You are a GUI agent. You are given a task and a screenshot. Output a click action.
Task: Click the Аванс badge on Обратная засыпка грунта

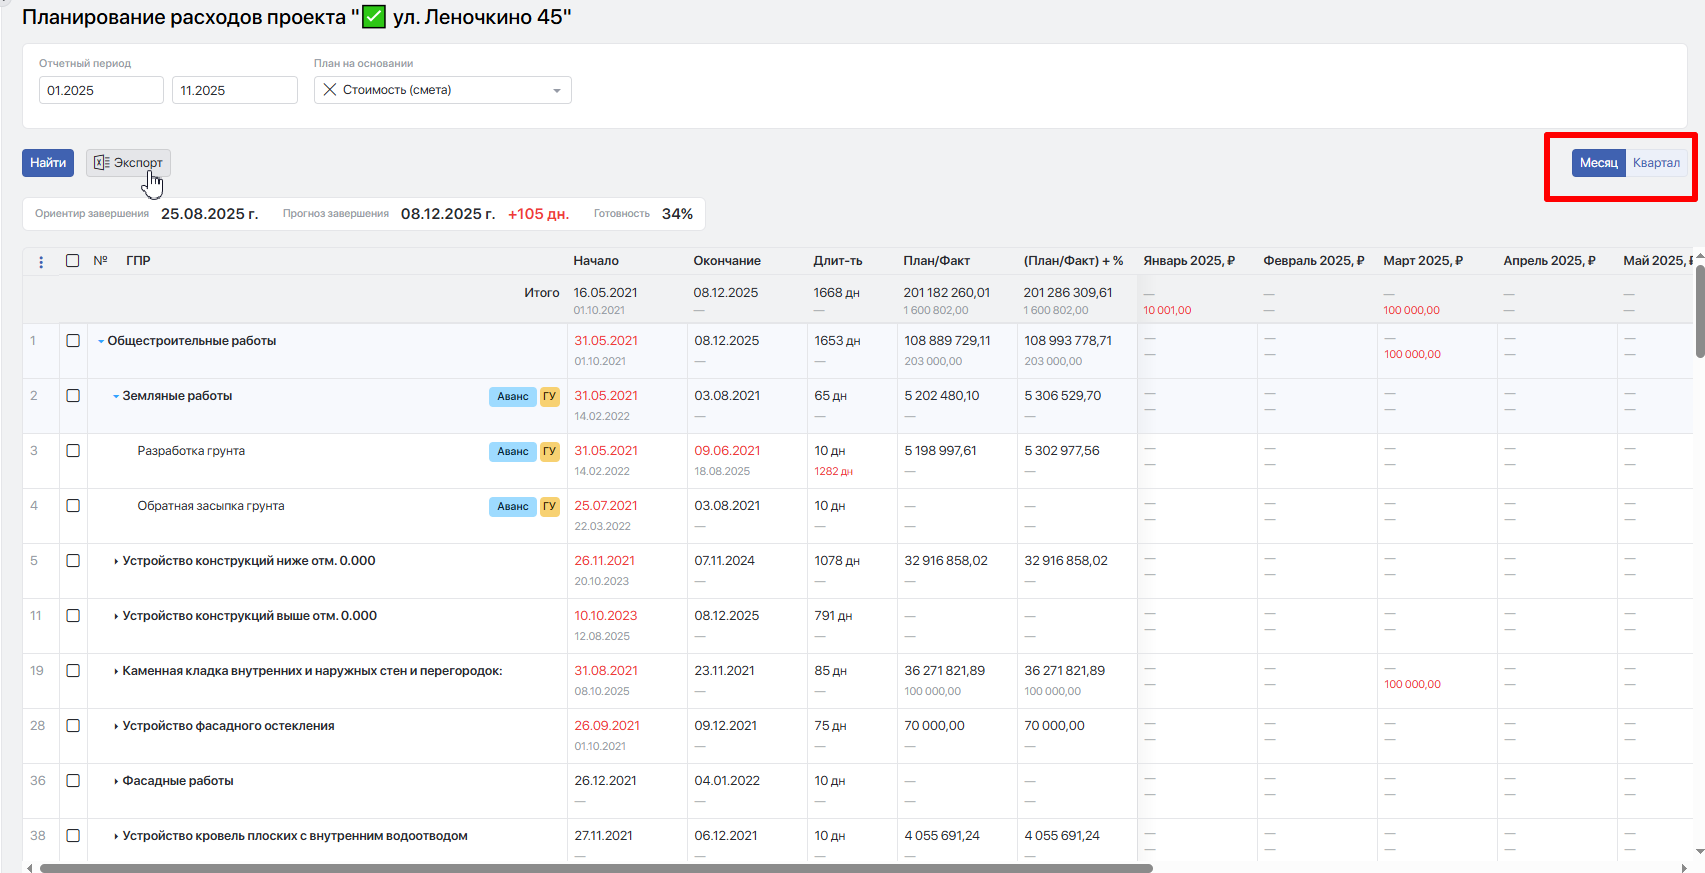click(512, 507)
